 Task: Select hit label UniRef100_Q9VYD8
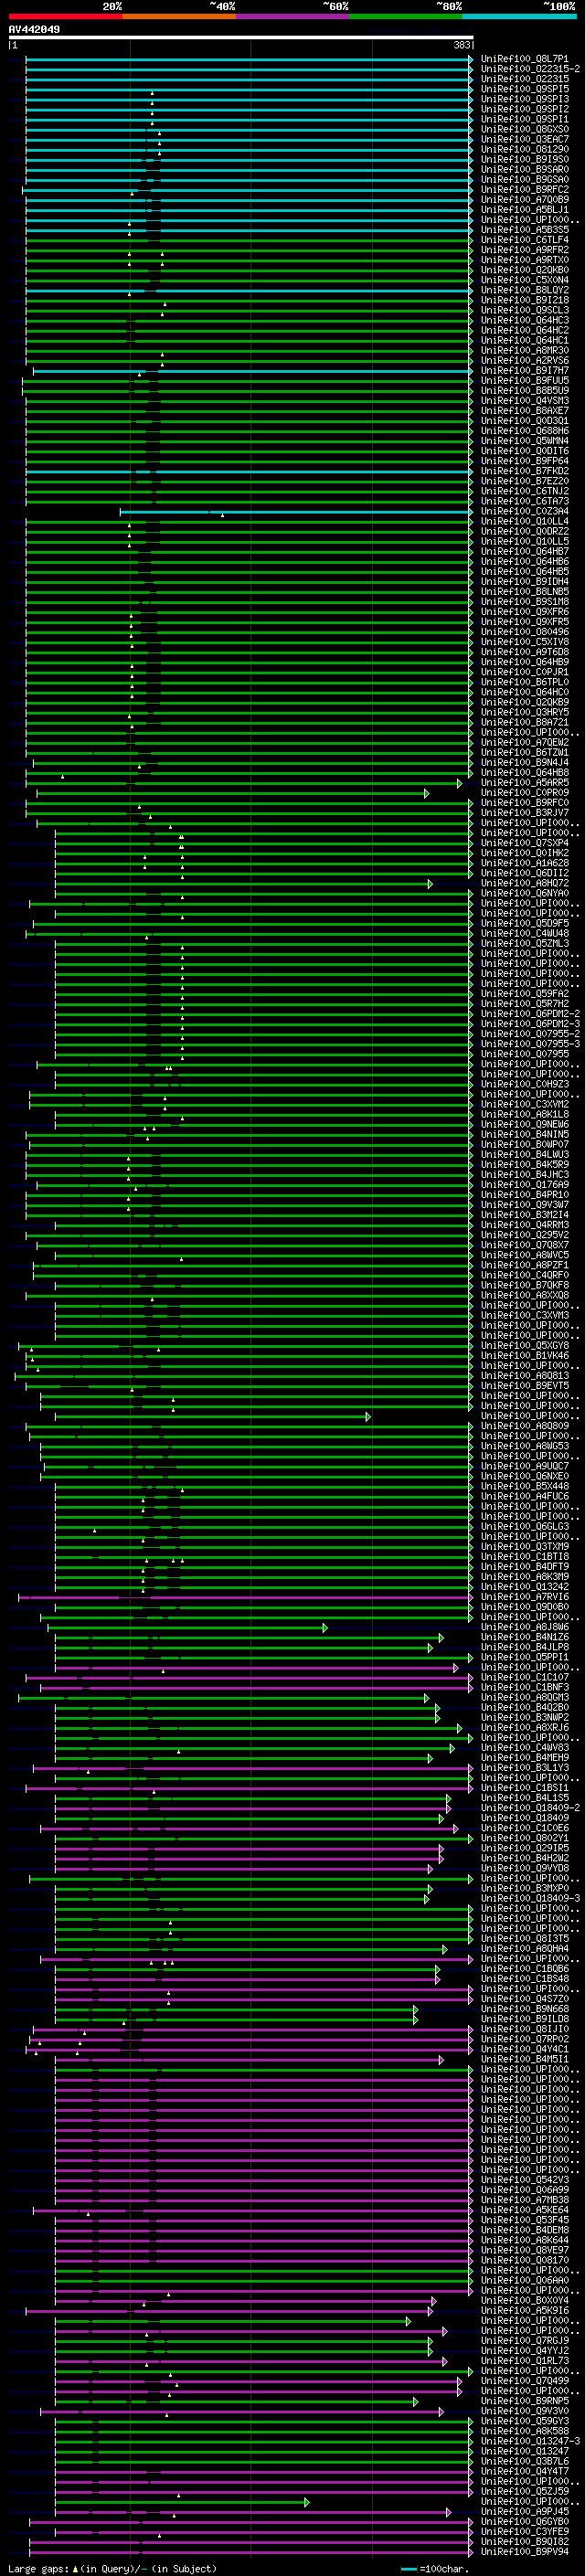pyautogui.click(x=525, y=1868)
